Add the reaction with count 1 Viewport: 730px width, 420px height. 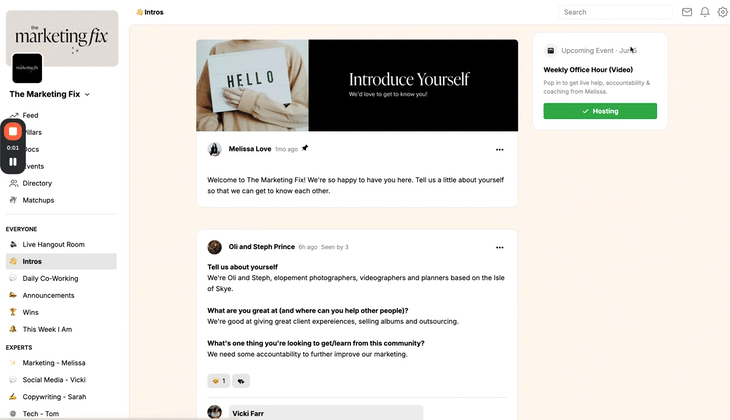coord(218,381)
